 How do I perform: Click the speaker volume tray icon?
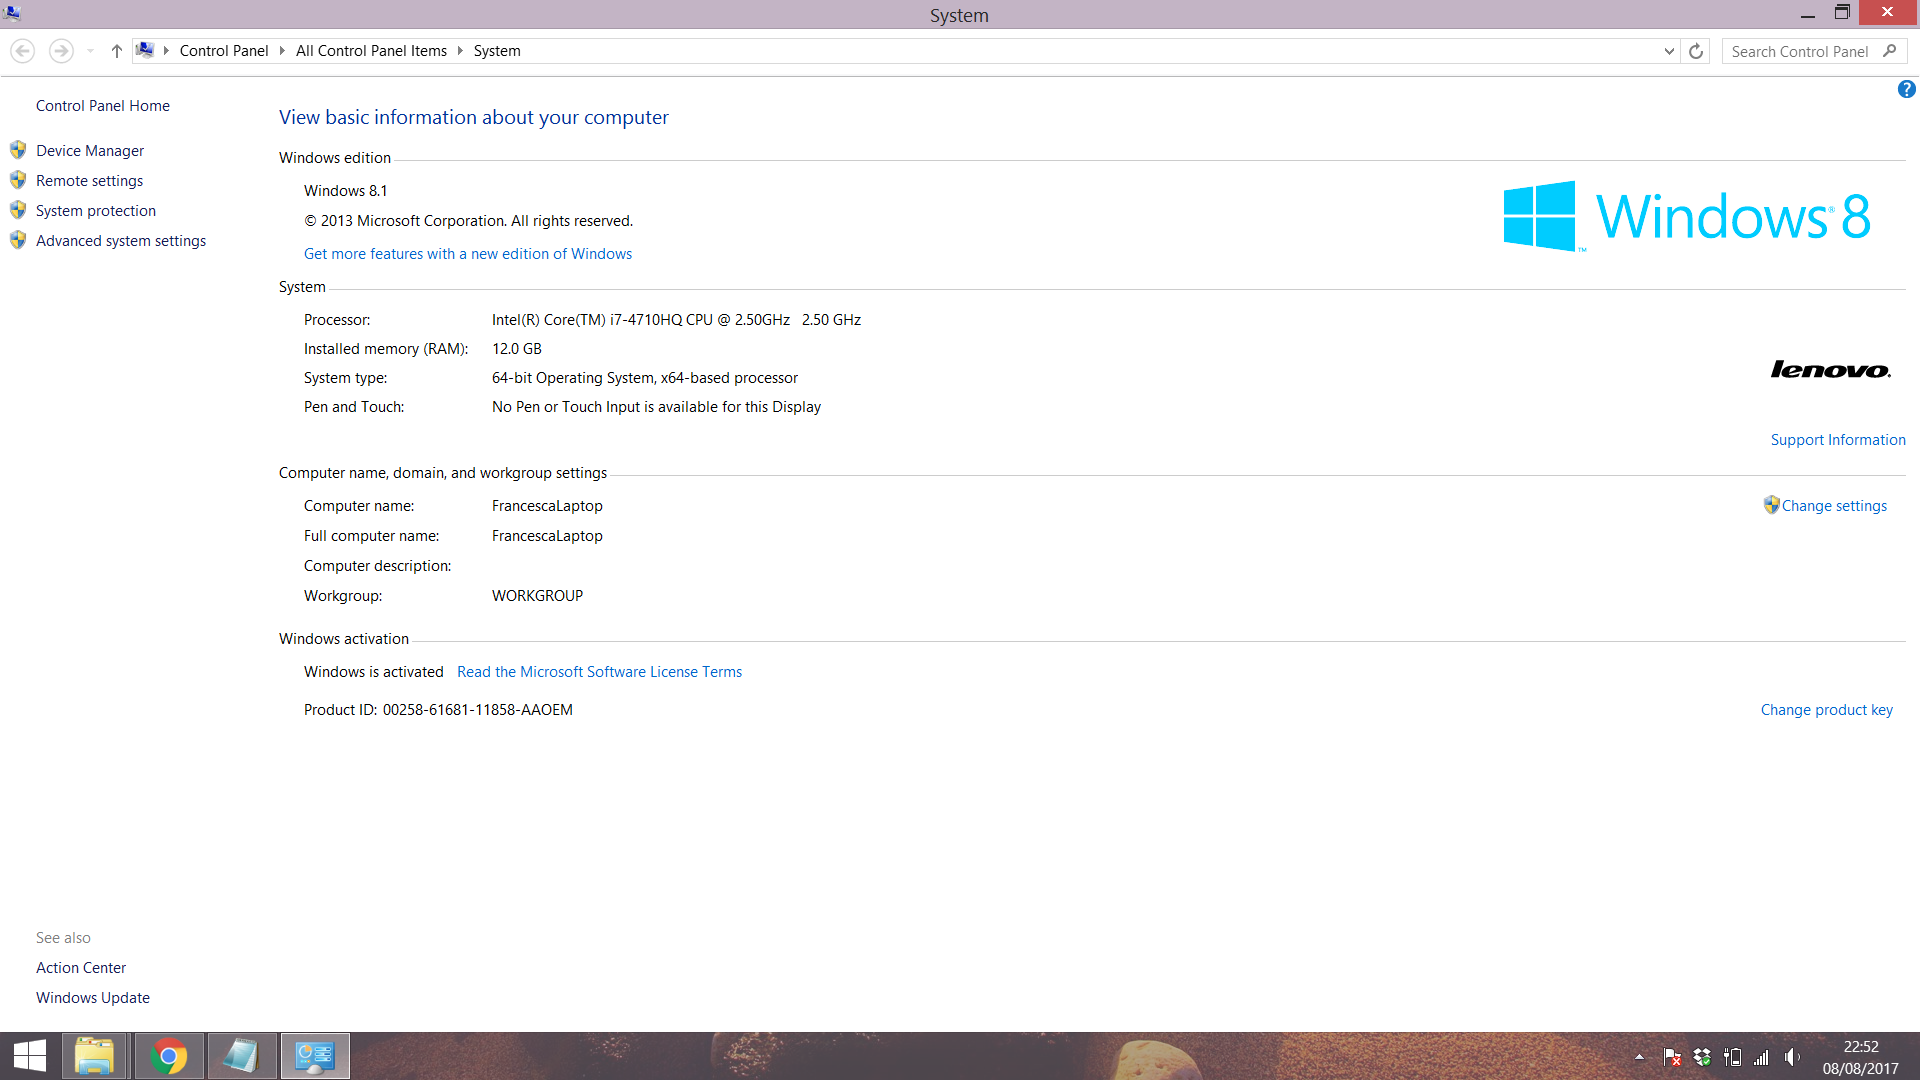pyautogui.click(x=1792, y=1057)
